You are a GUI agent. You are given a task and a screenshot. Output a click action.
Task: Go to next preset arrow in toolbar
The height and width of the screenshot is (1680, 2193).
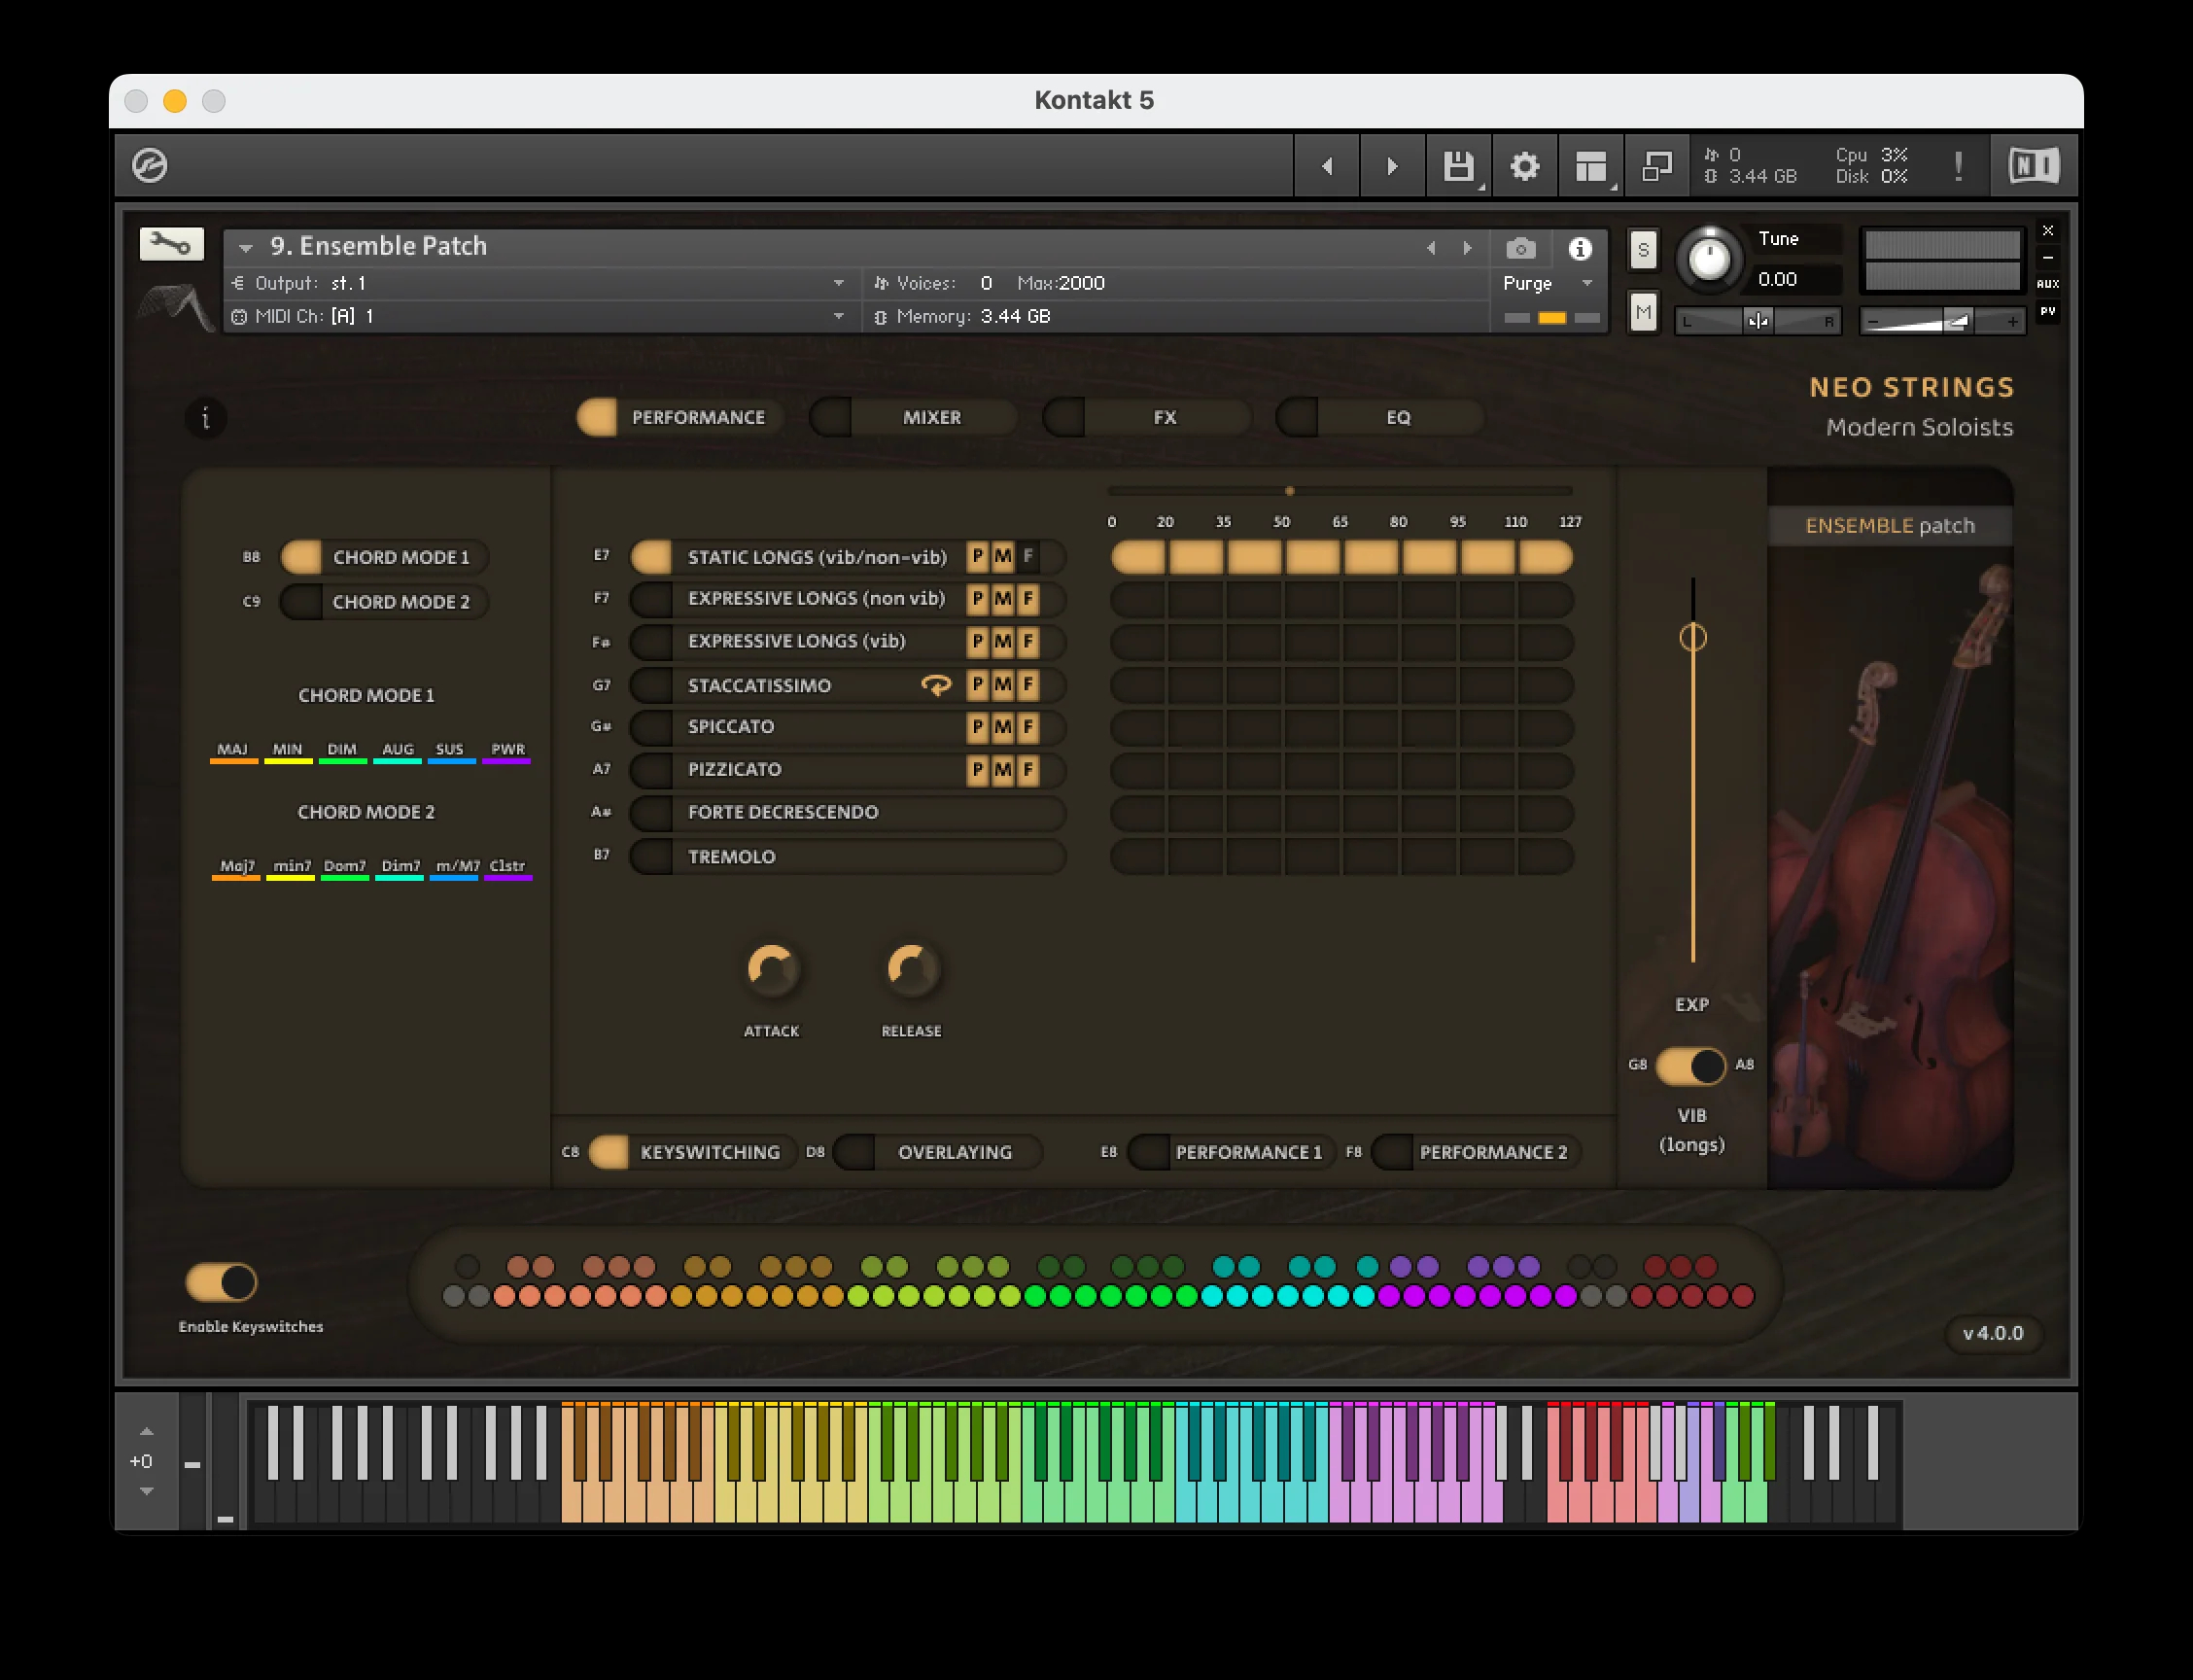[1391, 166]
